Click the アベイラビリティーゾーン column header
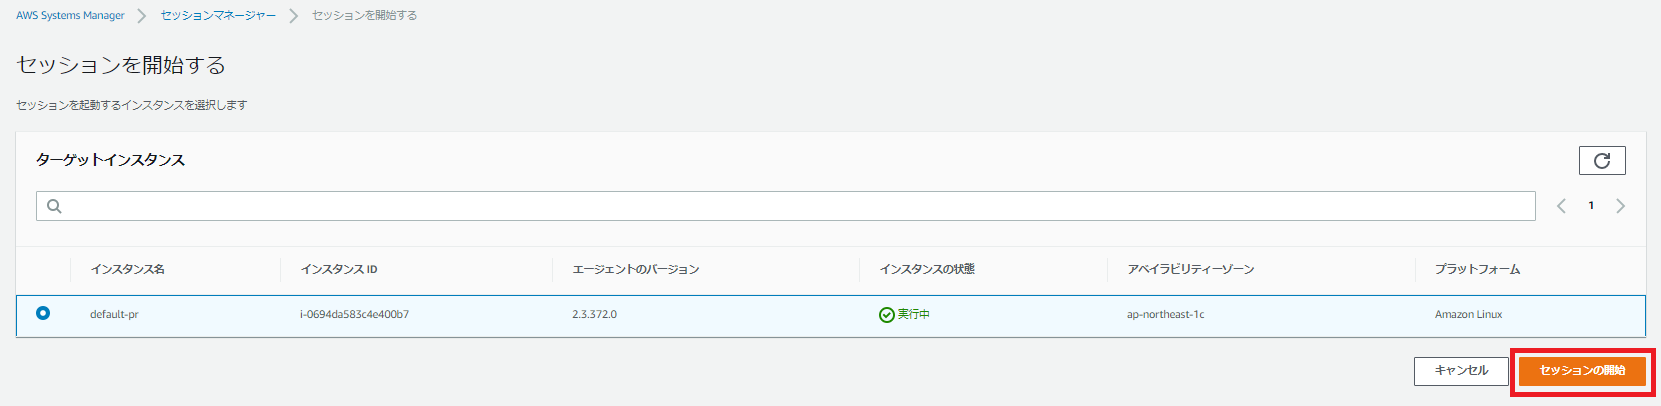 click(1190, 269)
